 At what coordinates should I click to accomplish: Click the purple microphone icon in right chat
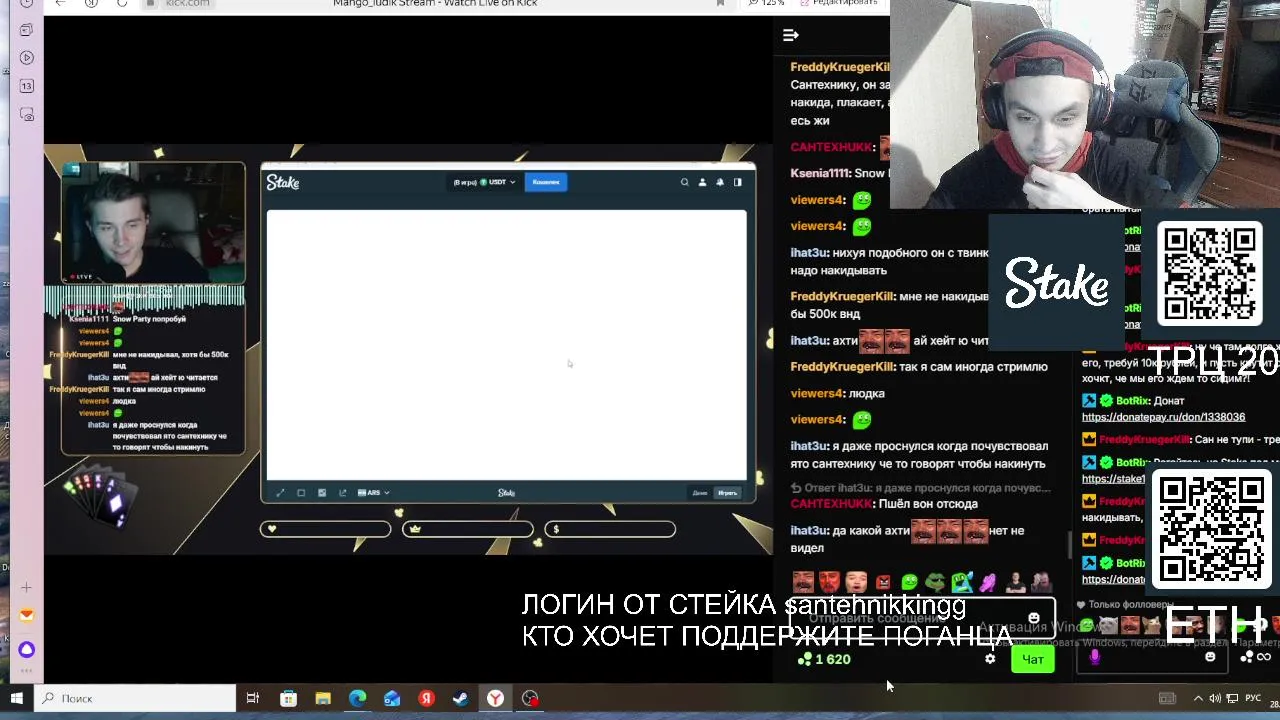(x=1095, y=657)
